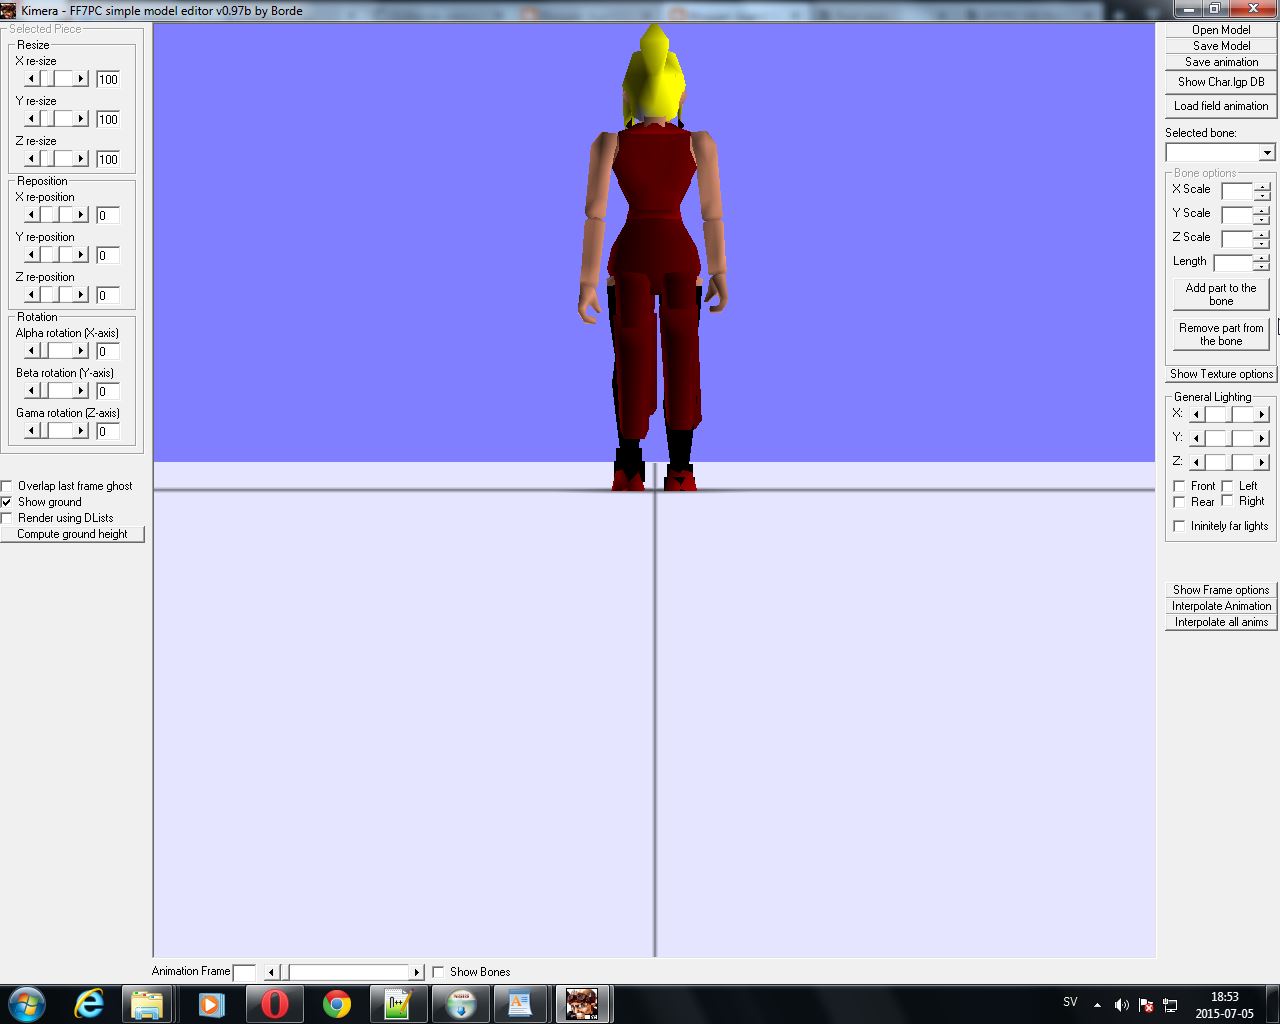
Task: Click Interpolate all anims button
Action: click(x=1221, y=622)
